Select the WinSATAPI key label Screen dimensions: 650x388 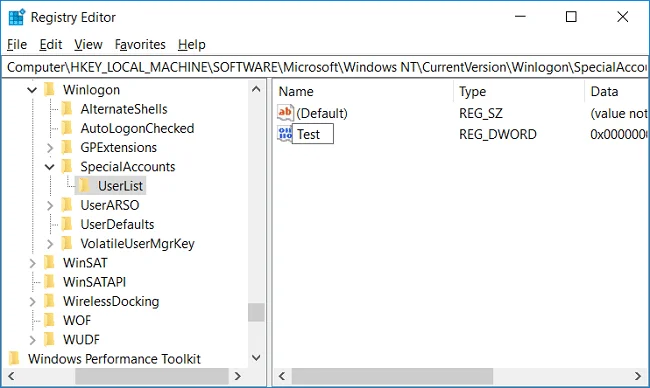coord(95,282)
